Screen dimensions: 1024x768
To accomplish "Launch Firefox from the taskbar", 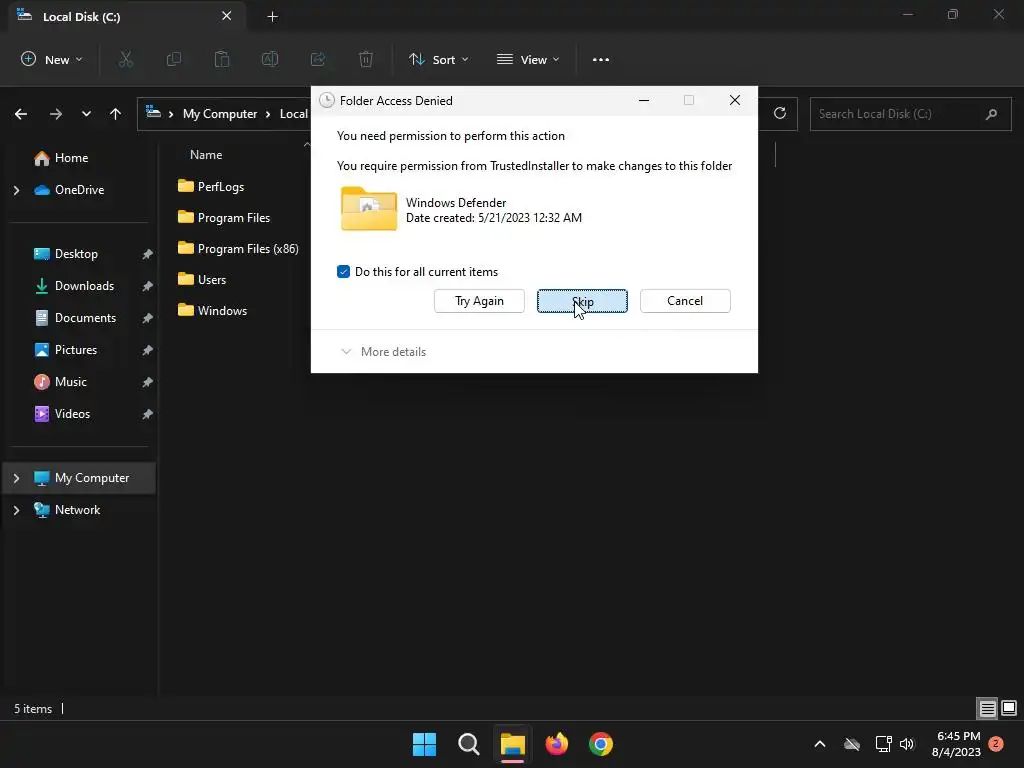I will [x=556, y=744].
